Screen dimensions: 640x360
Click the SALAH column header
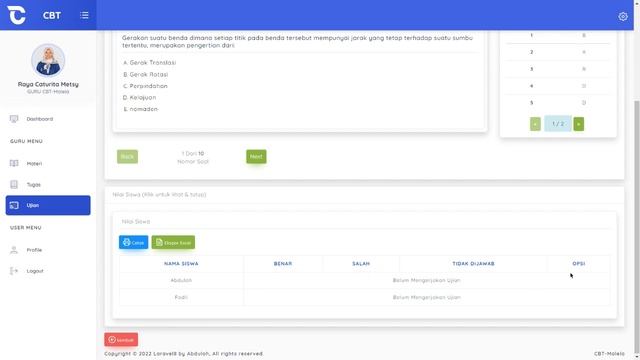[361, 264]
